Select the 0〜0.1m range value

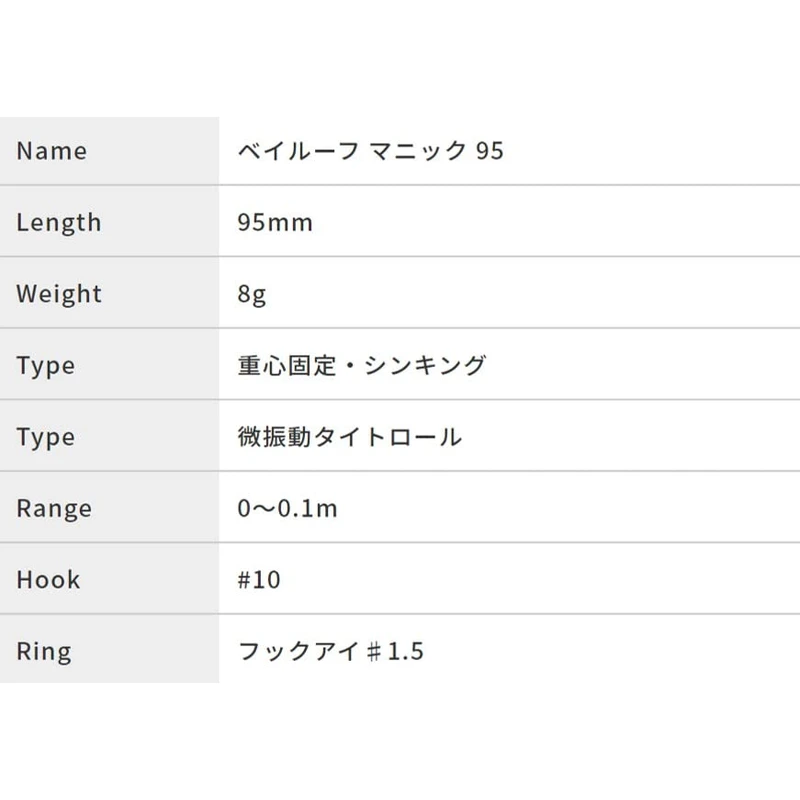click(288, 508)
